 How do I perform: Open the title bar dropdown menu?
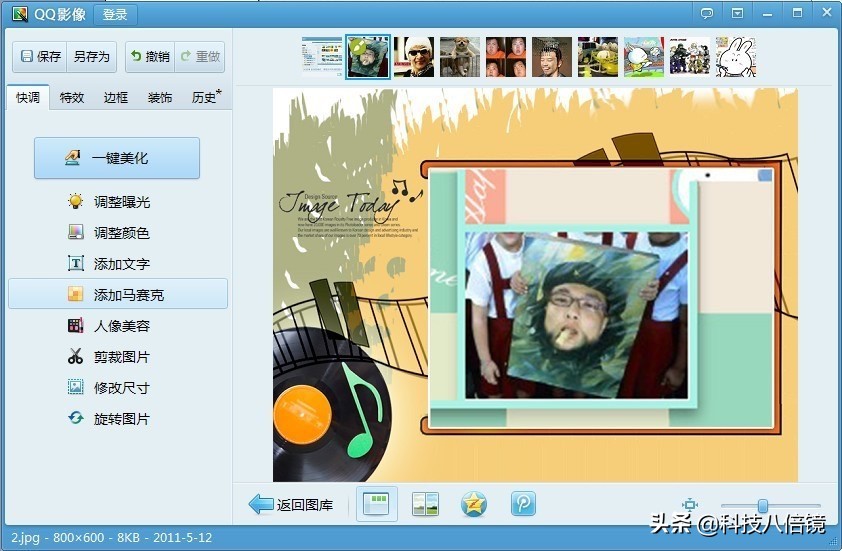pyautogui.click(x=737, y=13)
